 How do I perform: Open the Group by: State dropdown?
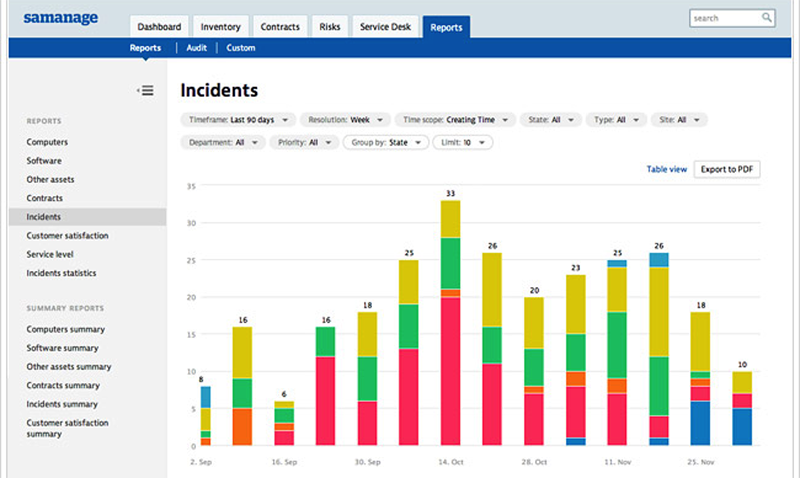[384, 143]
